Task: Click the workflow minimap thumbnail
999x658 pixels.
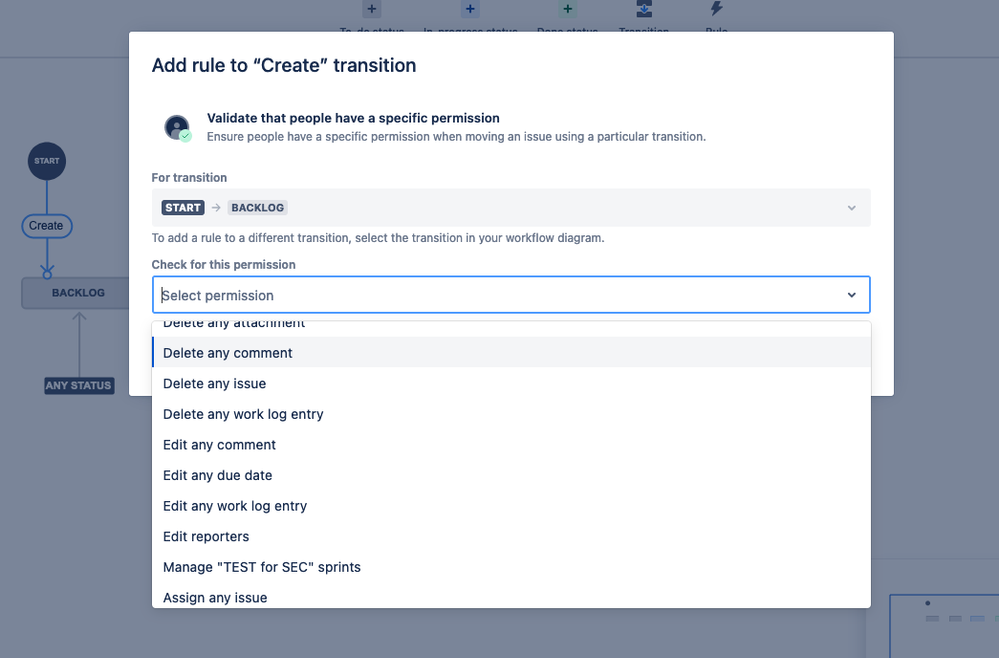Action: 944,626
